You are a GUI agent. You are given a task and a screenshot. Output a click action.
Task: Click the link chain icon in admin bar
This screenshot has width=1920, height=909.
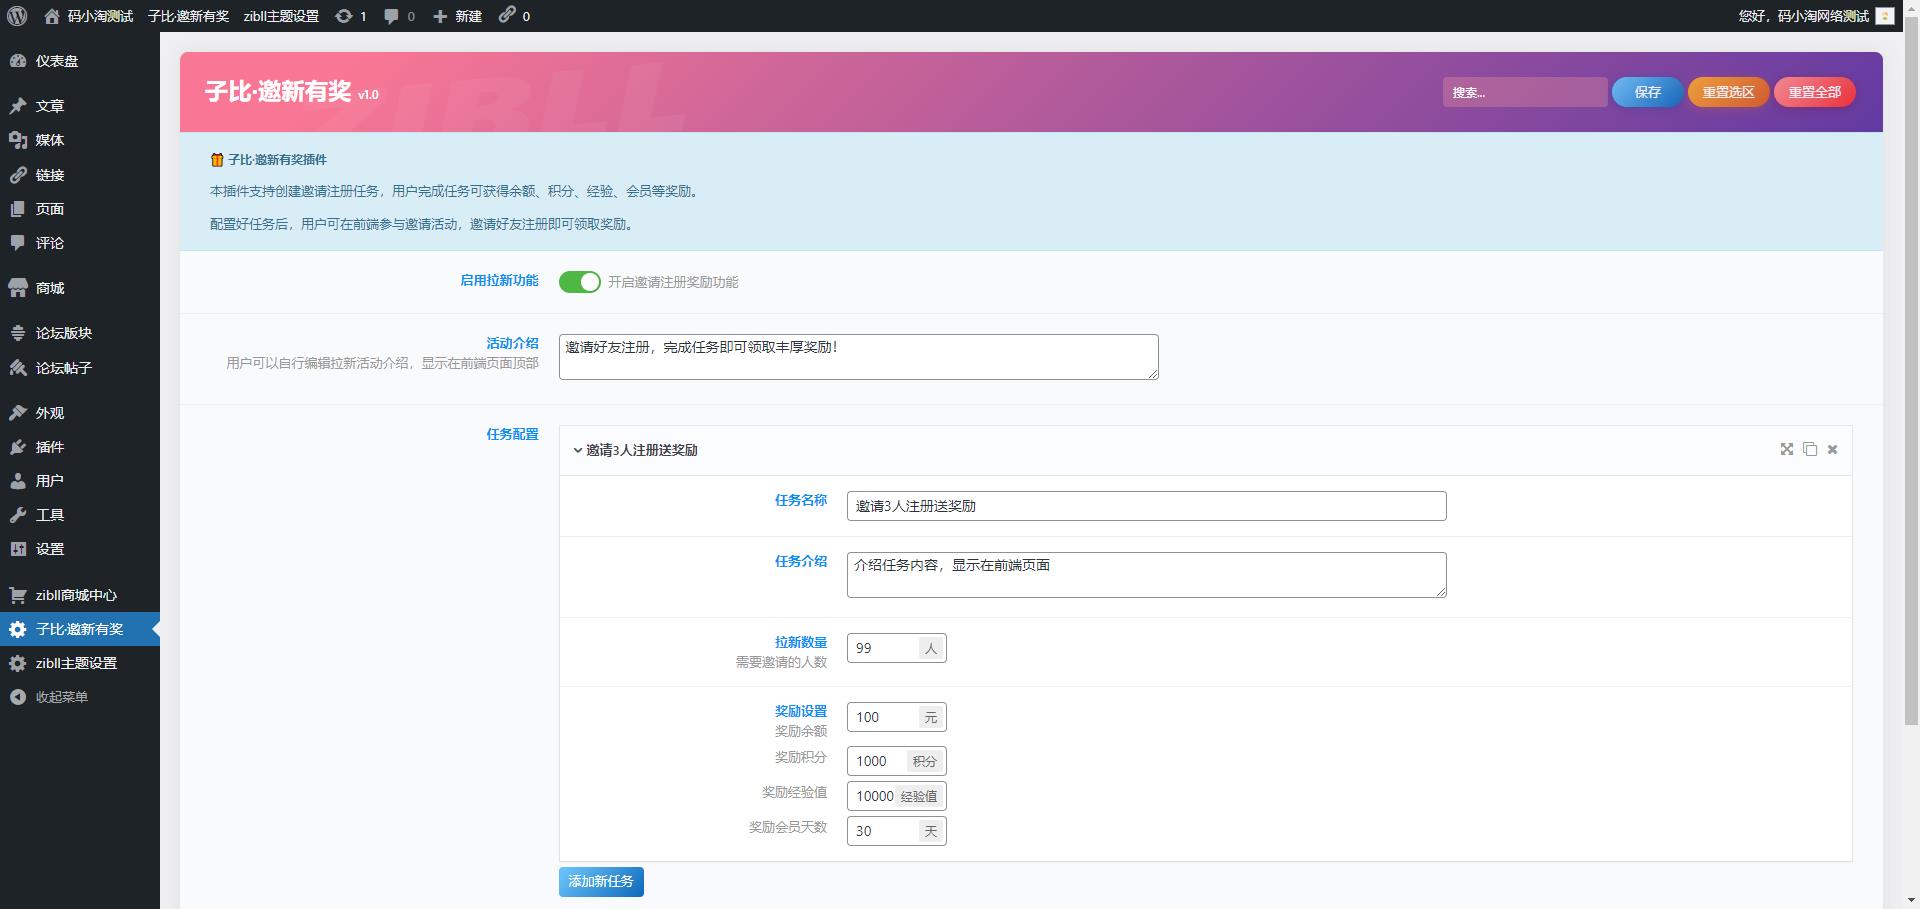tap(508, 15)
